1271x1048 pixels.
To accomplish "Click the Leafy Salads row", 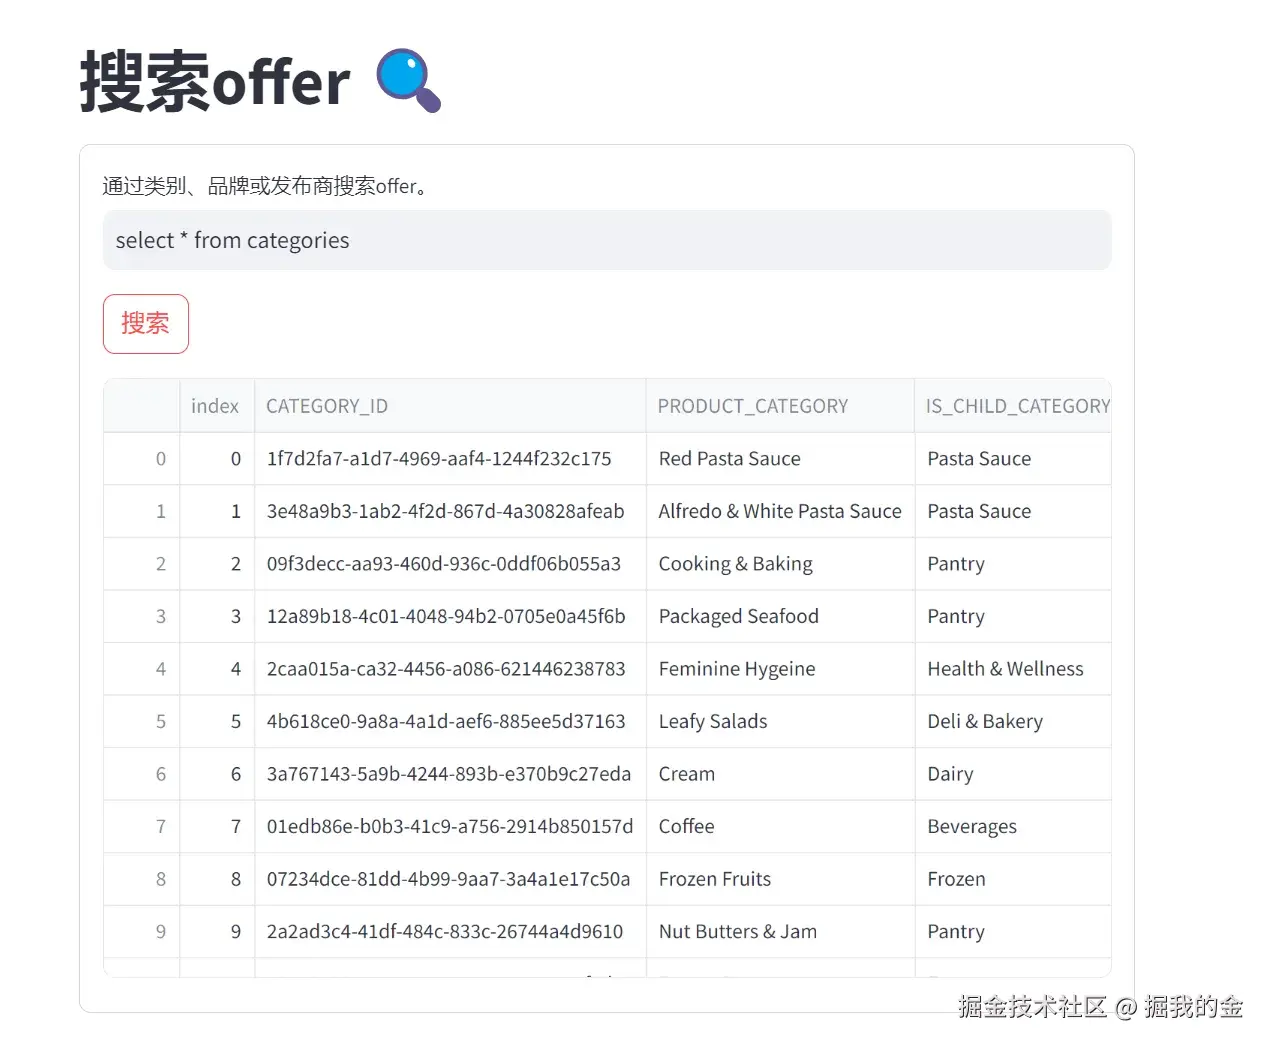I will coord(713,721).
